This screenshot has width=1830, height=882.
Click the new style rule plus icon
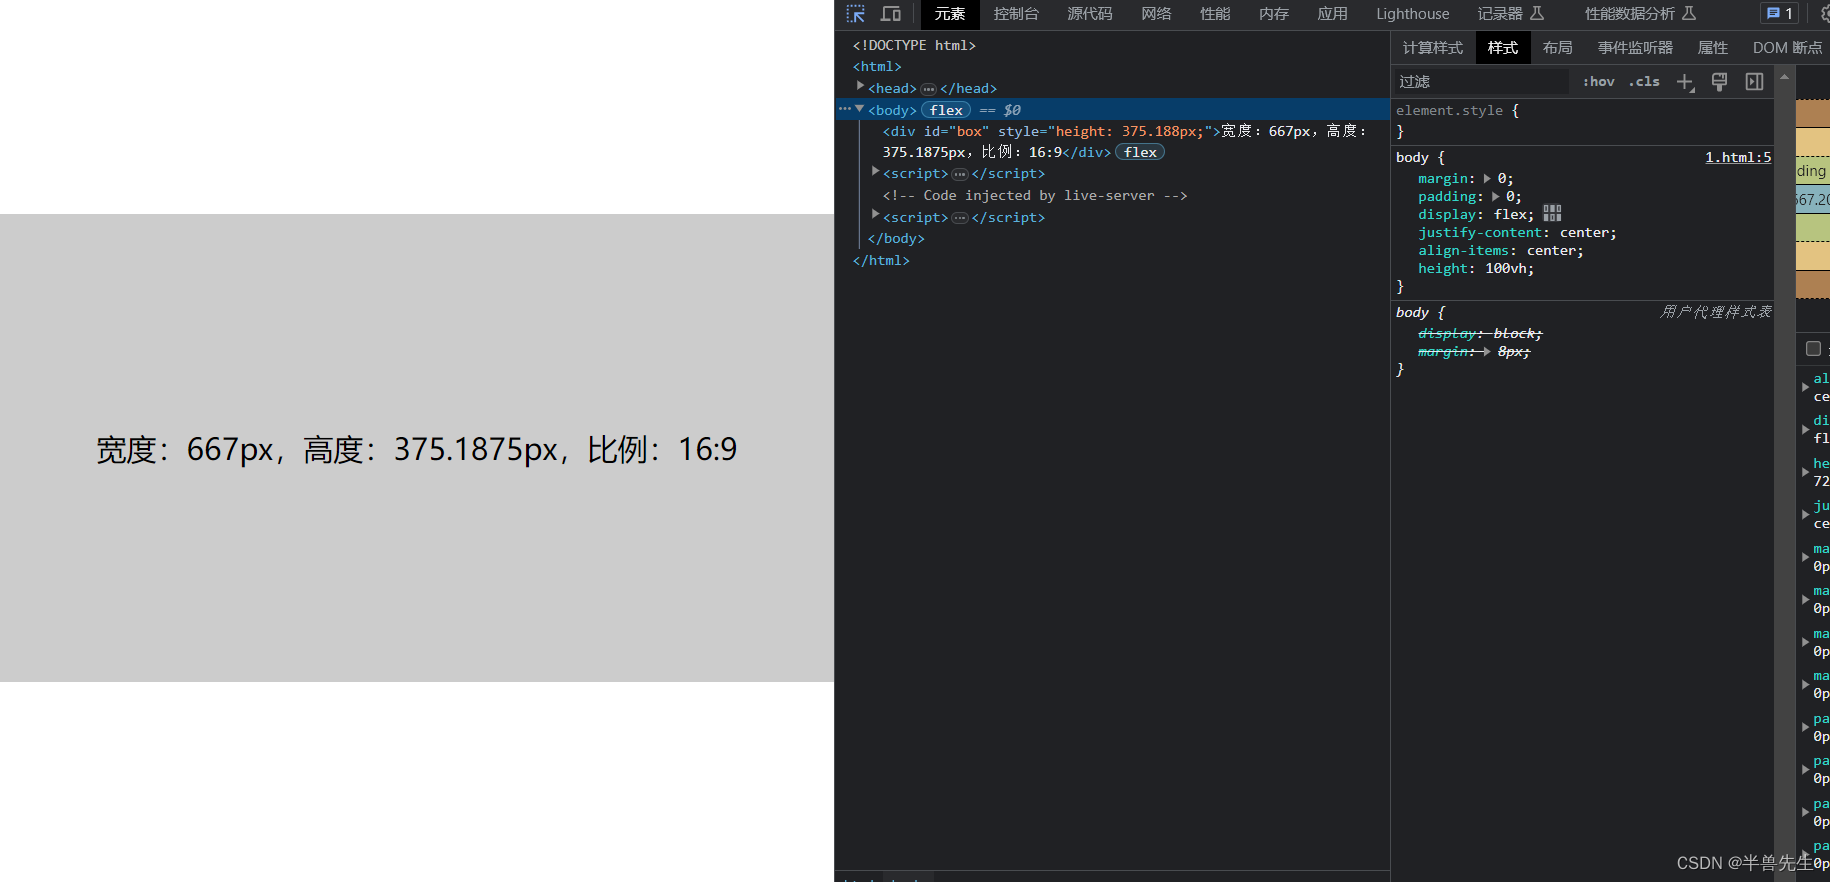point(1685,82)
